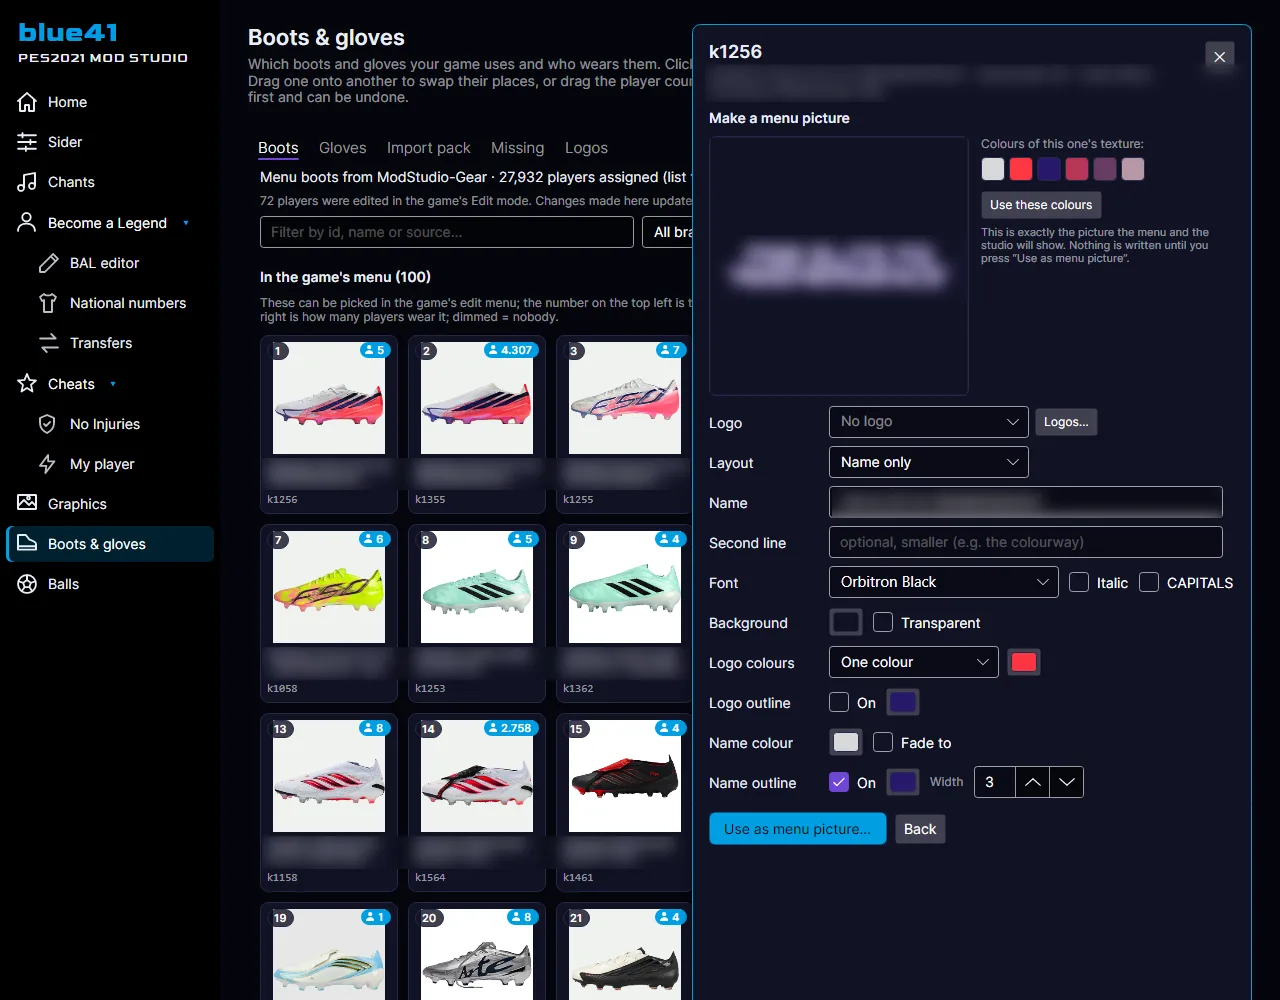Click the Use these colours button
Image resolution: width=1280 pixels, height=1000 pixels.
[x=1041, y=205]
